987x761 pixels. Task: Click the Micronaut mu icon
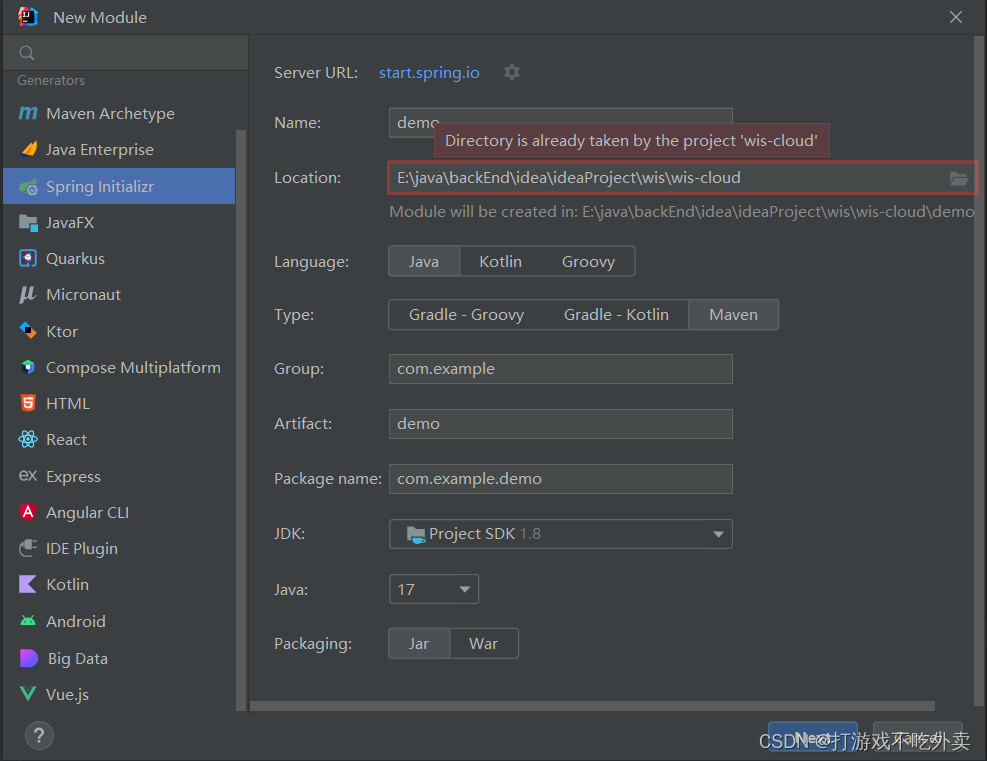28,295
